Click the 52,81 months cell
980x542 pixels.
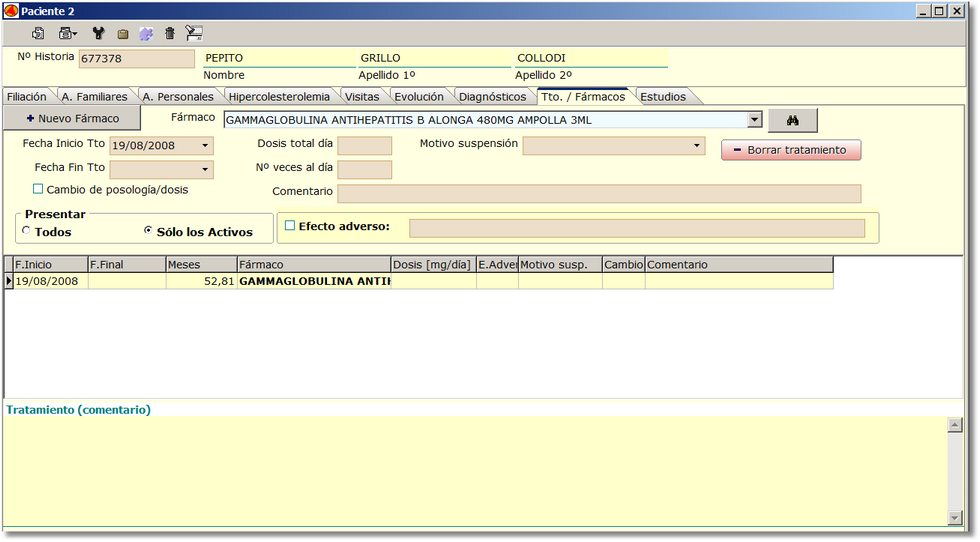pyautogui.click(x=202, y=281)
